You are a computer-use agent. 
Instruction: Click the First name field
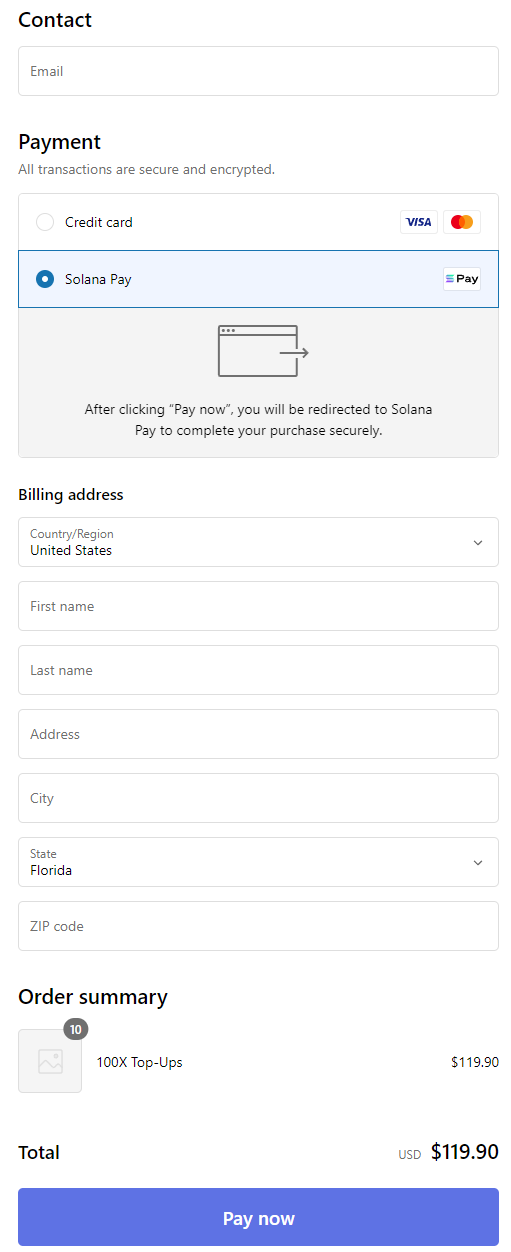[x=258, y=606]
